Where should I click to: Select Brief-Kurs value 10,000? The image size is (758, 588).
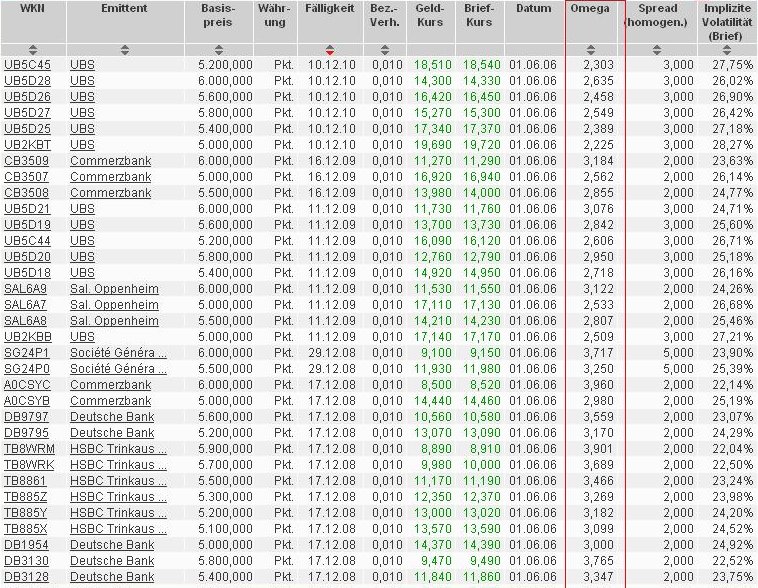[x=481, y=464]
